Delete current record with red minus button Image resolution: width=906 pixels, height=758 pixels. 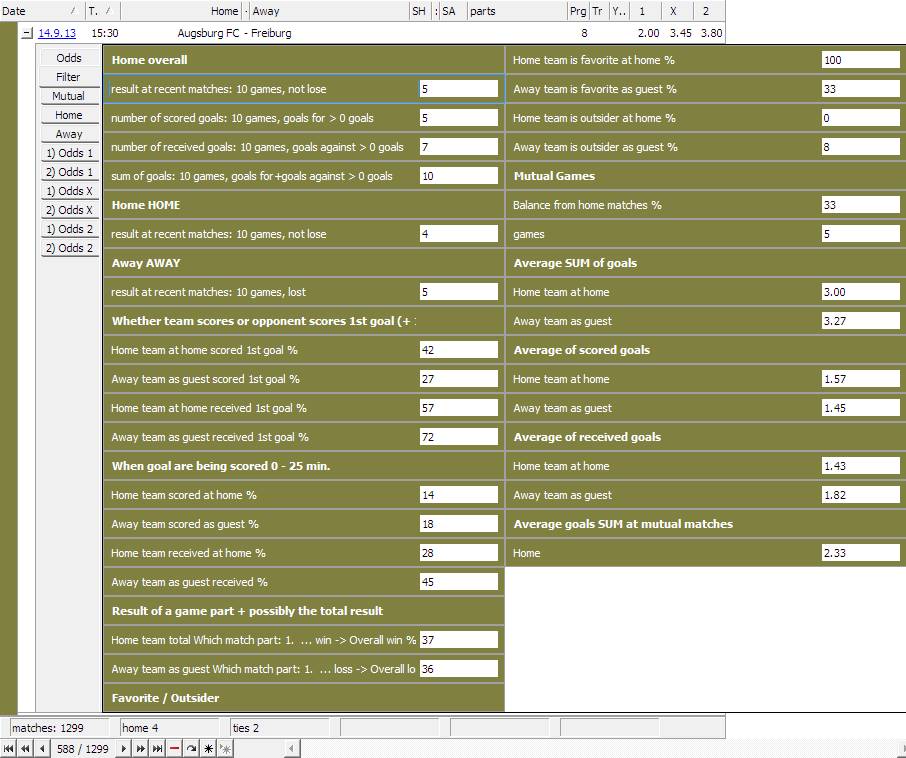[x=174, y=749]
